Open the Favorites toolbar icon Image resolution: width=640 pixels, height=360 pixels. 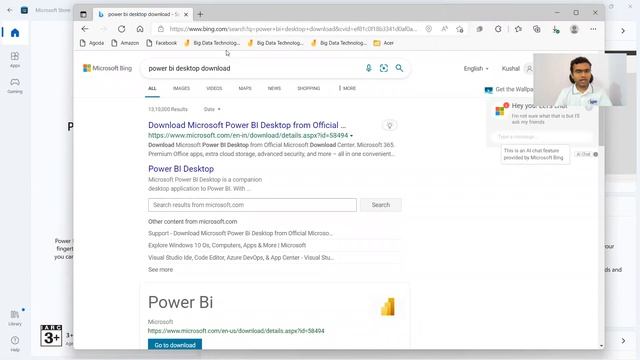tap(518, 29)
